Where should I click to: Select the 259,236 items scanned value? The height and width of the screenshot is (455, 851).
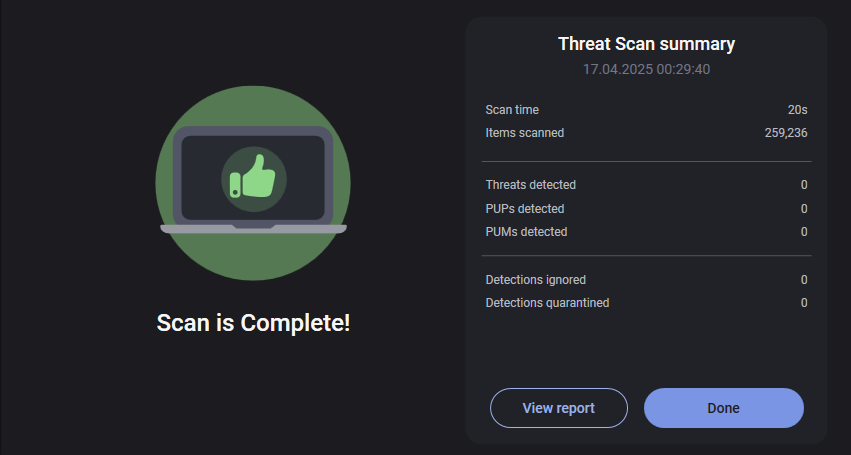(785, 132)
